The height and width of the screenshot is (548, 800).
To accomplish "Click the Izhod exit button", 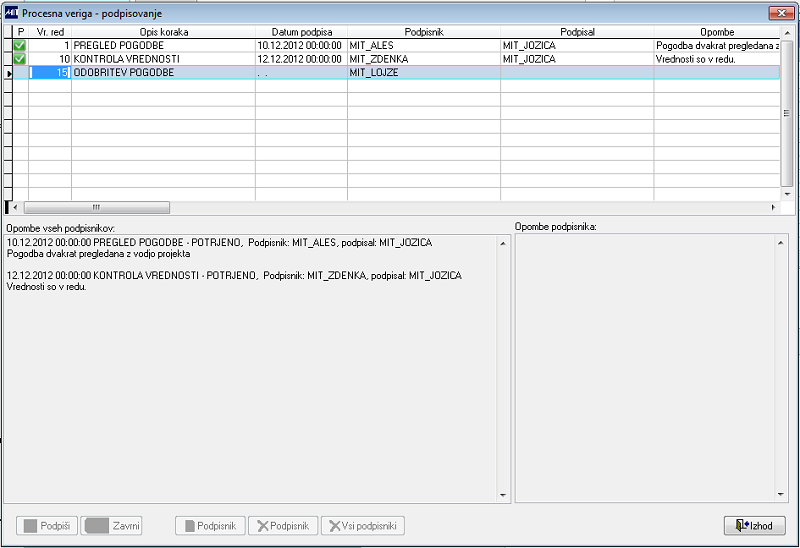I will 755,526.
